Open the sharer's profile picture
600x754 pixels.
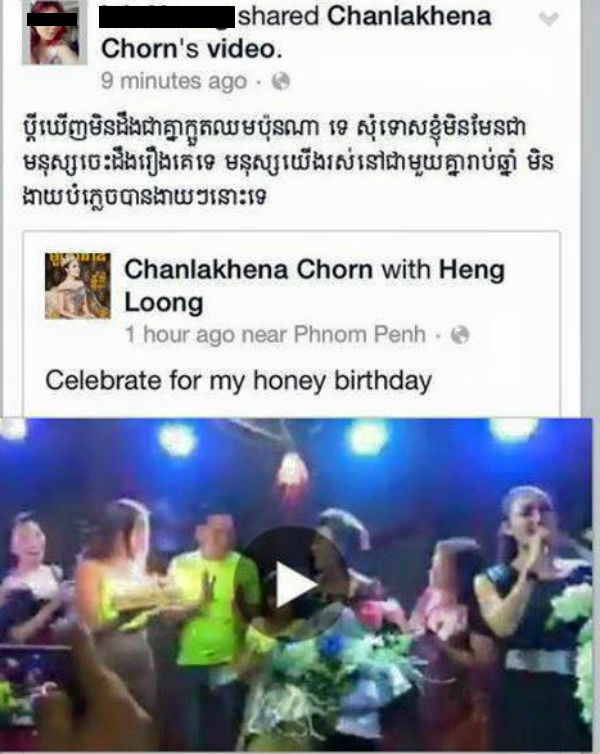pos(54,32)
